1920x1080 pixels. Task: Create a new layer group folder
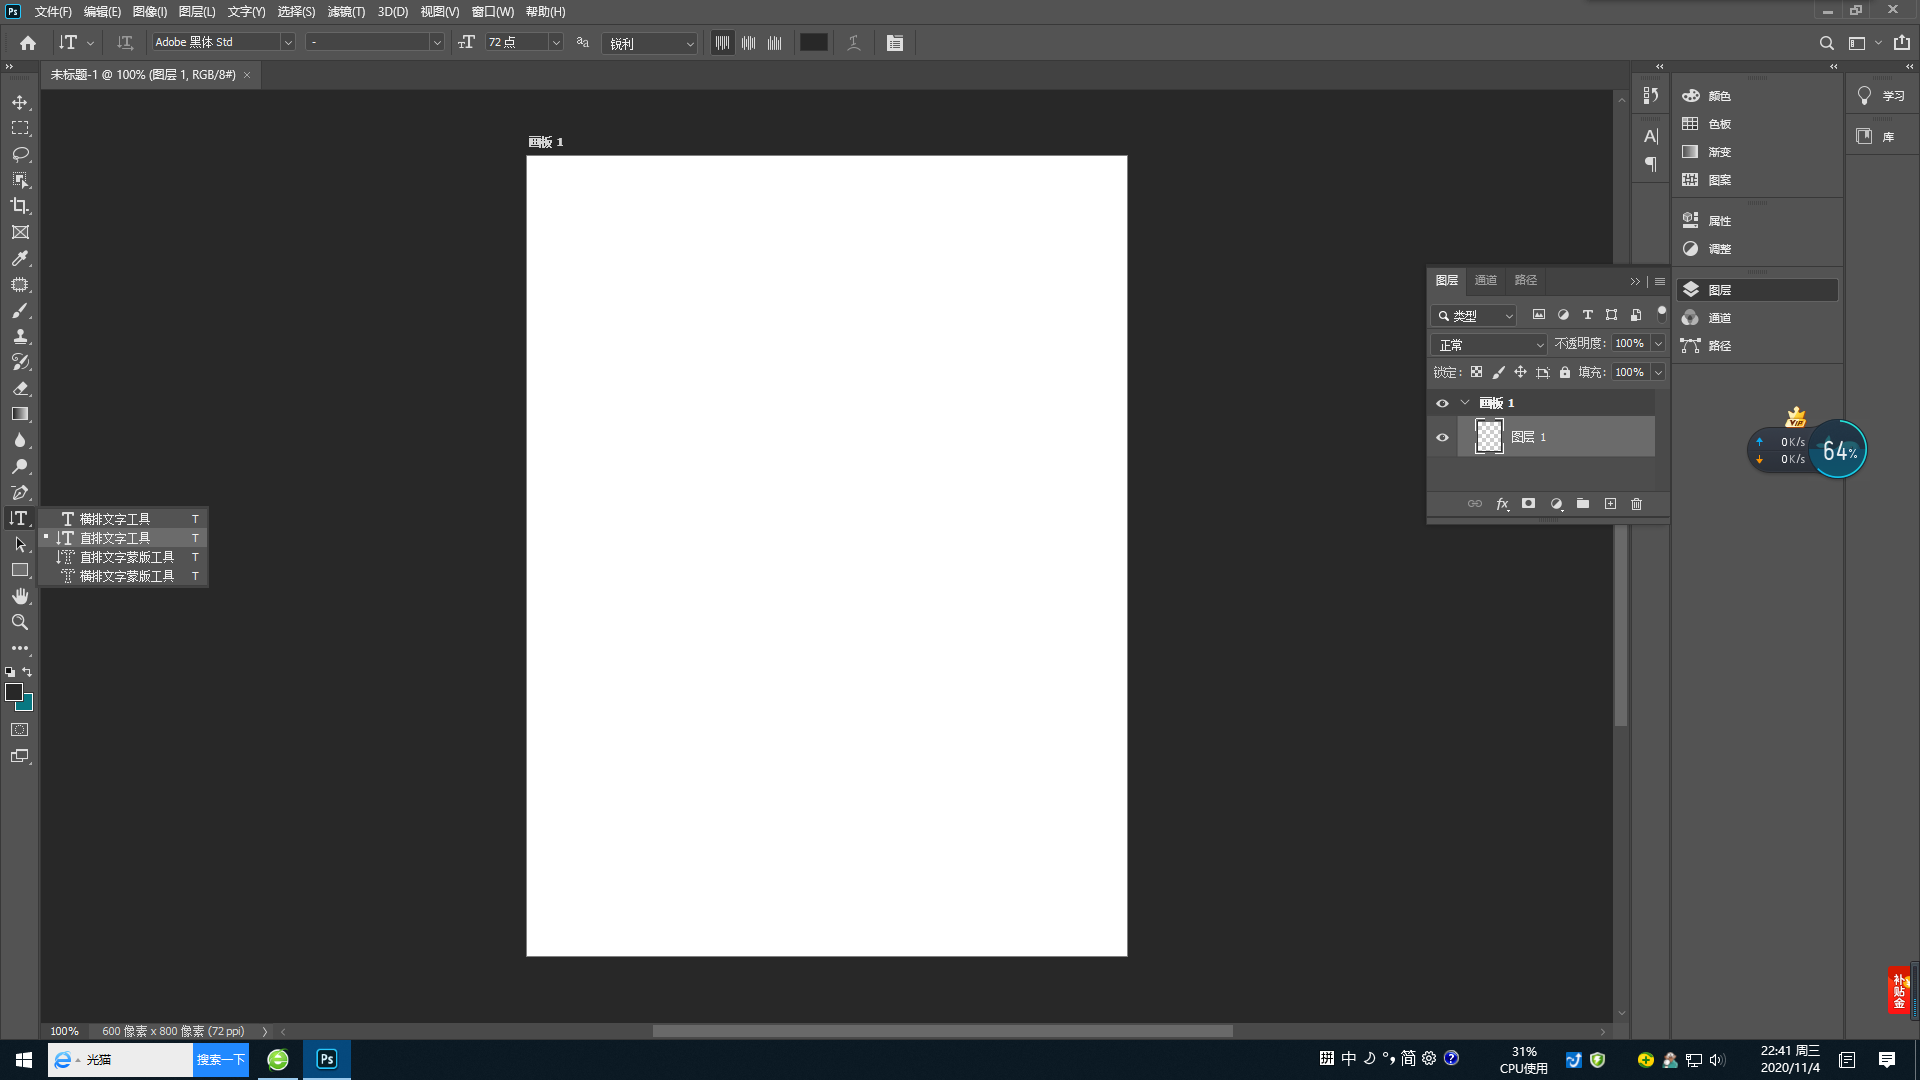click(x=1583, y=504)
